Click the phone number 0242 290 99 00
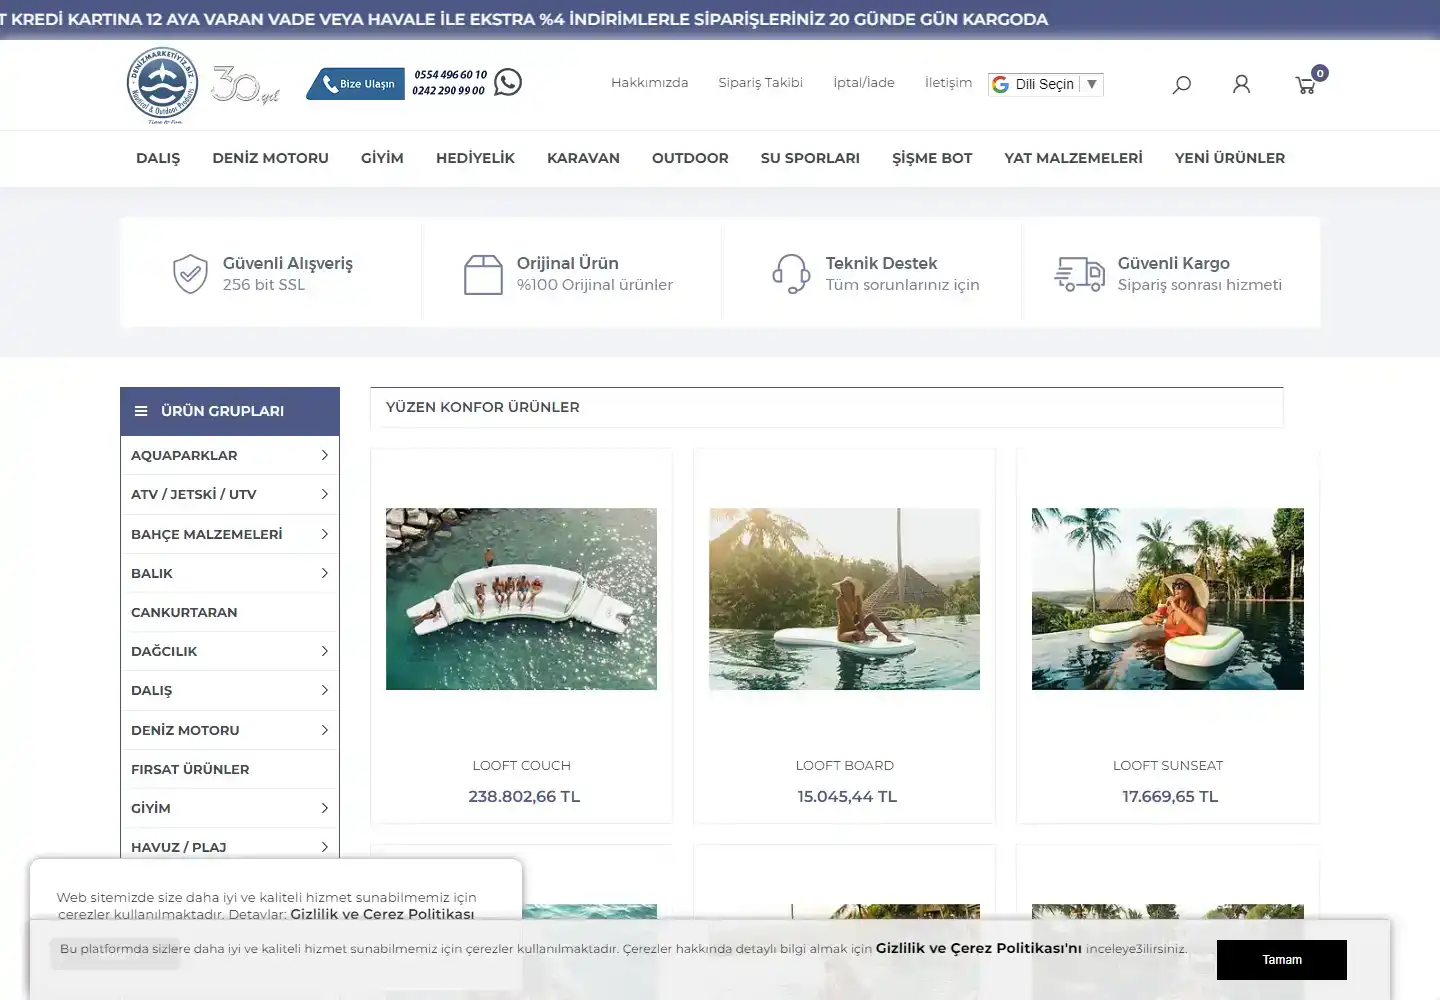 coord(448,91)
